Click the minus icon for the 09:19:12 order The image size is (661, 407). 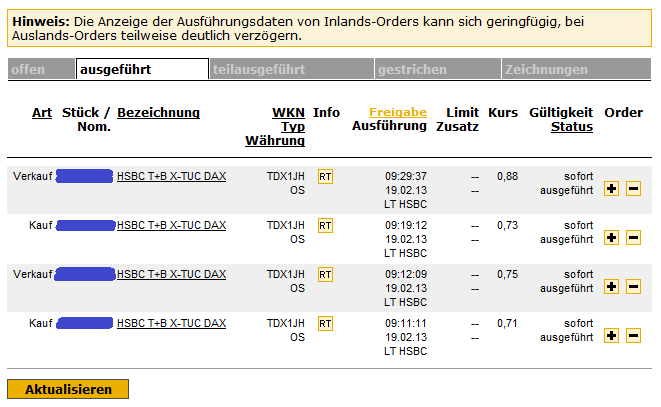633,238
